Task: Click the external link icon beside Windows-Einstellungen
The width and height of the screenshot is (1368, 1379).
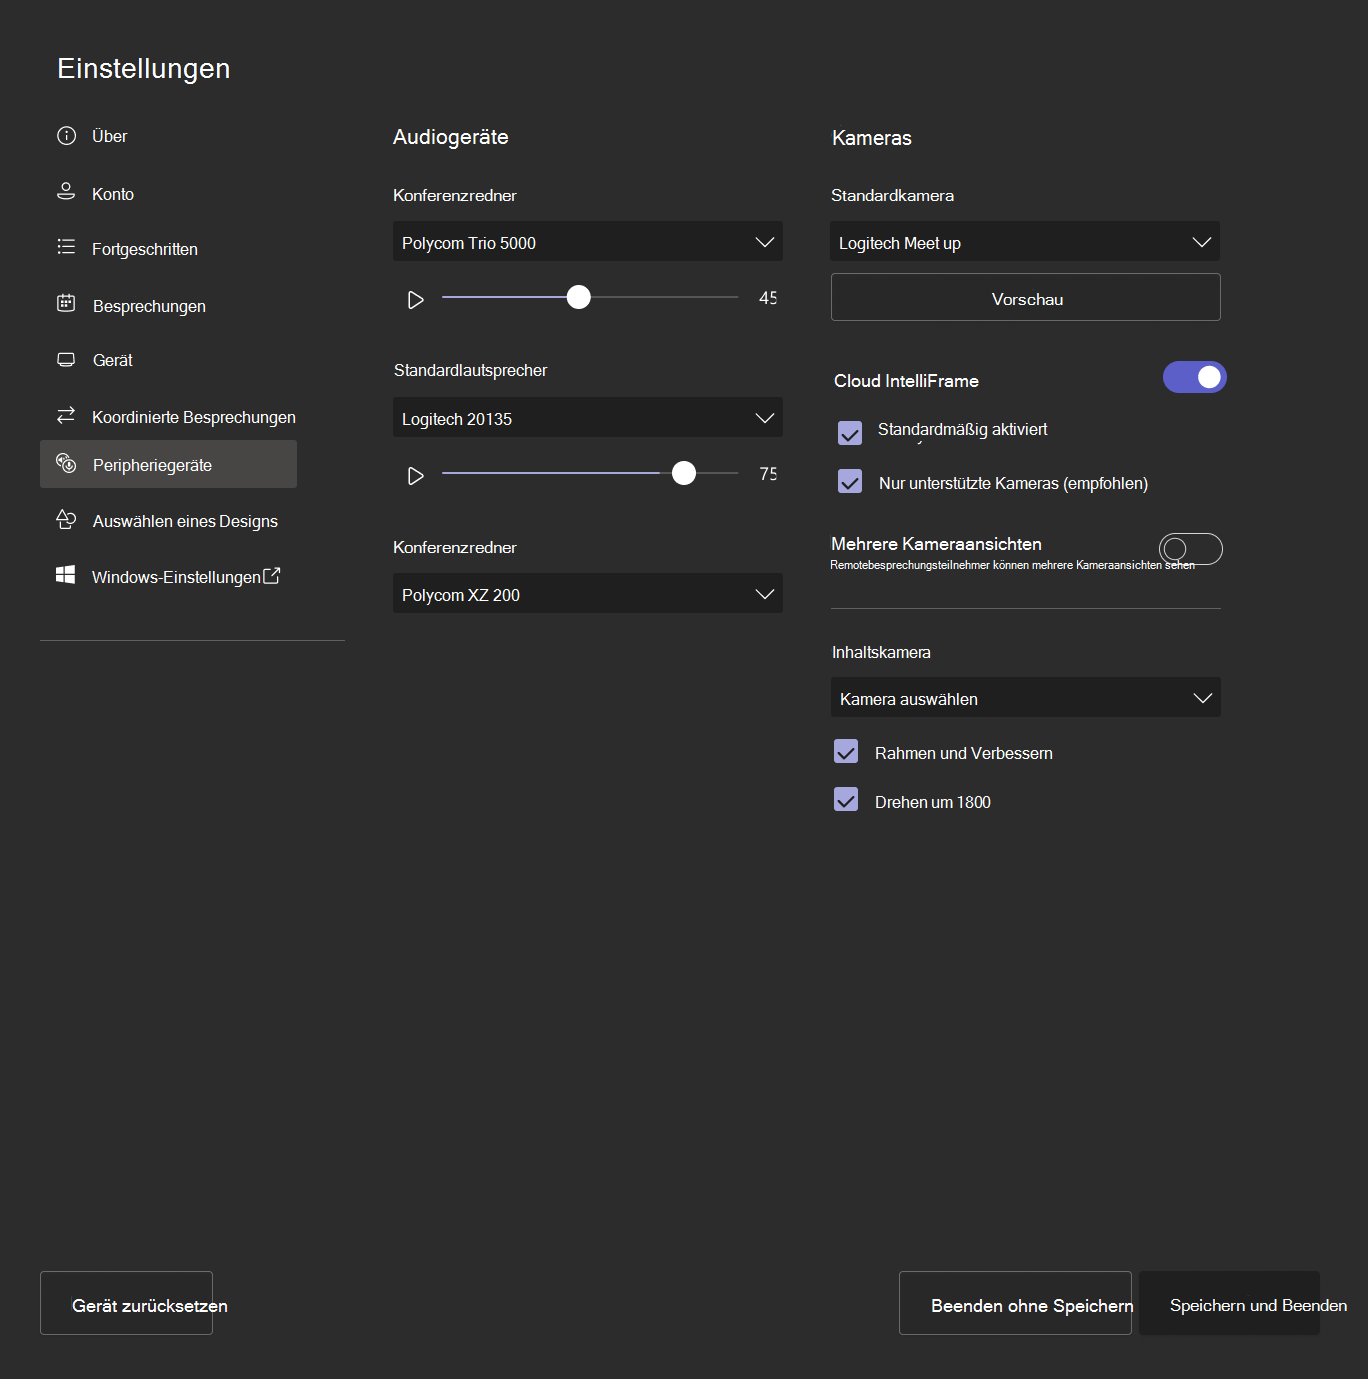Action: [271, 576]
